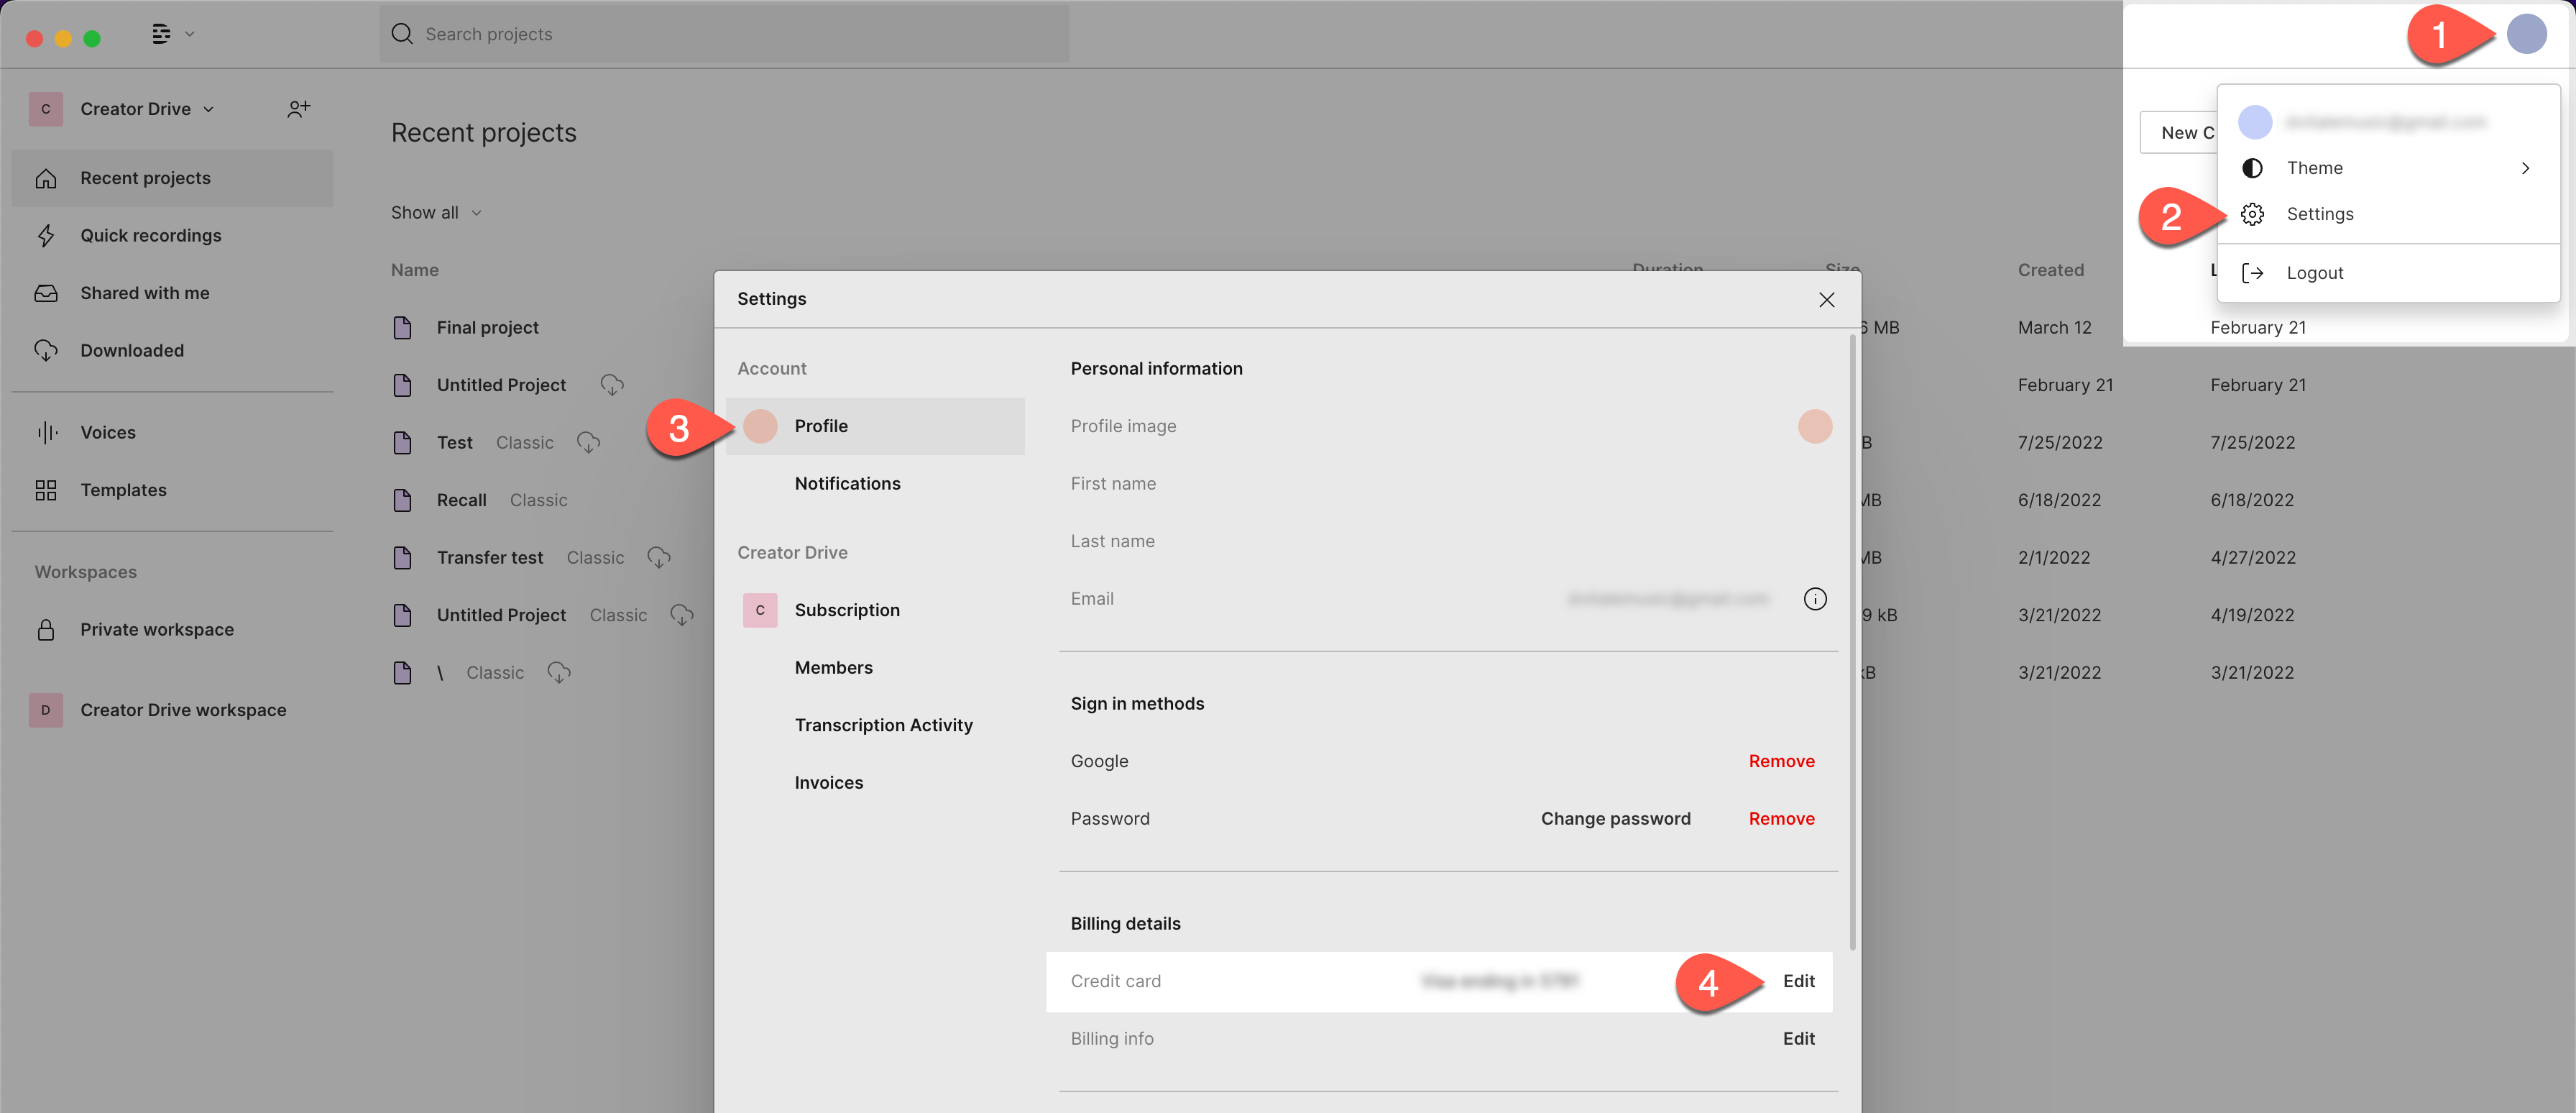Edit billing info details
Screen dimensions: 2576x1113
pyautogui.click(x=1798, y=1038)
